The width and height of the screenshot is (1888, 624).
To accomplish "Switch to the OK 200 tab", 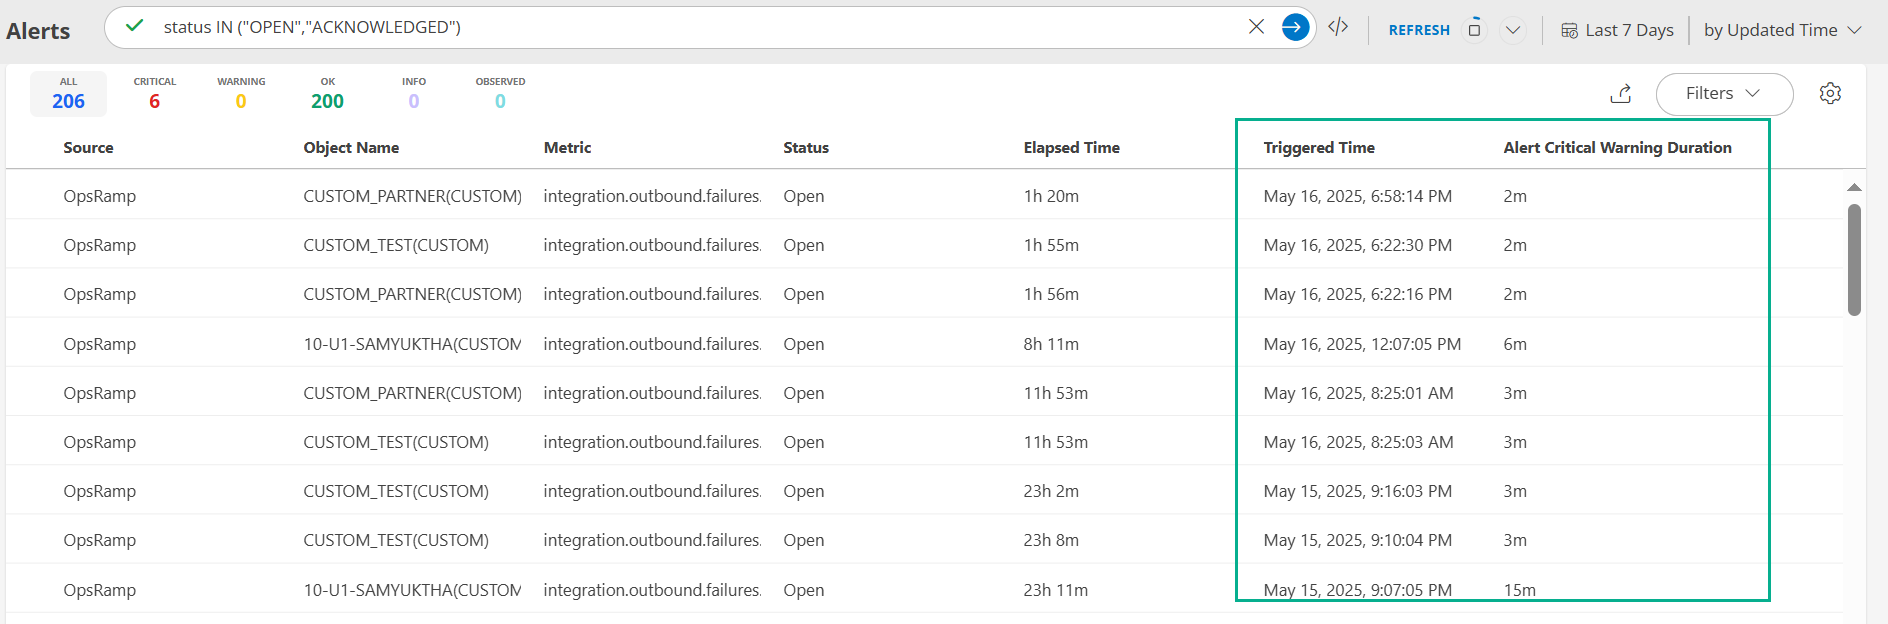I will pyautogui.click(x=327, y=94).
